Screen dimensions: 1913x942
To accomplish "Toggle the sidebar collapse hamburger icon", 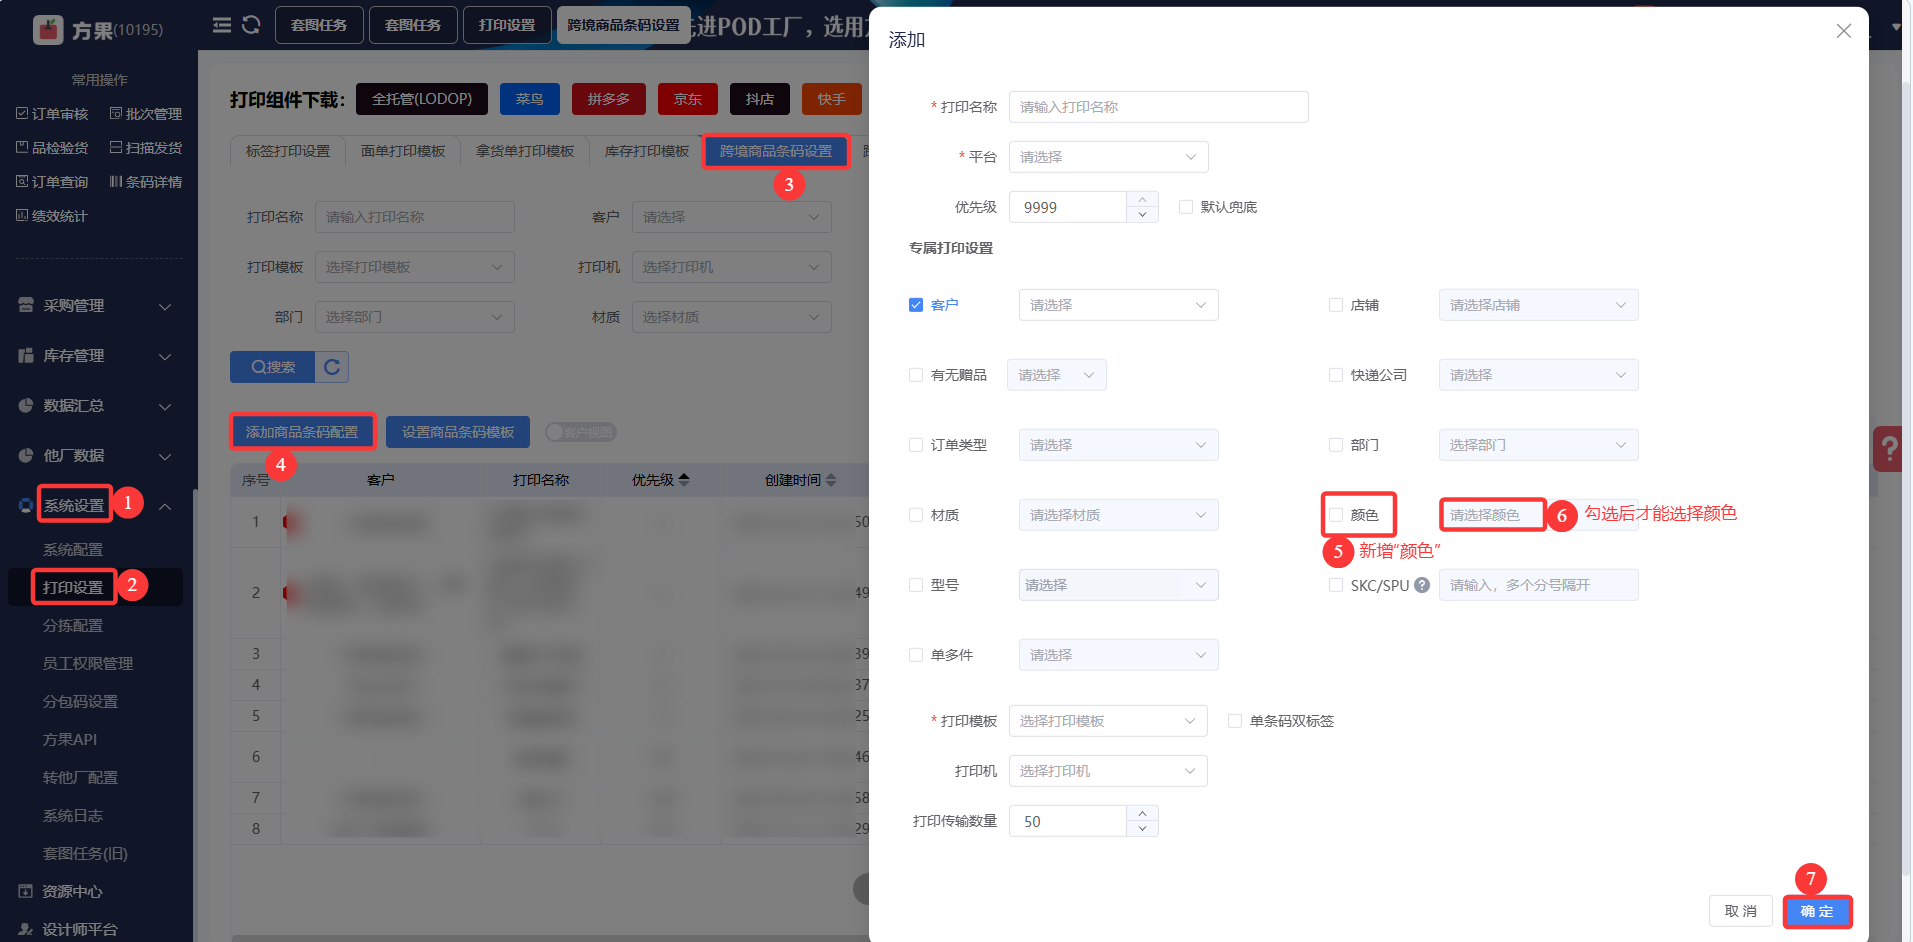I will (222, 25).
